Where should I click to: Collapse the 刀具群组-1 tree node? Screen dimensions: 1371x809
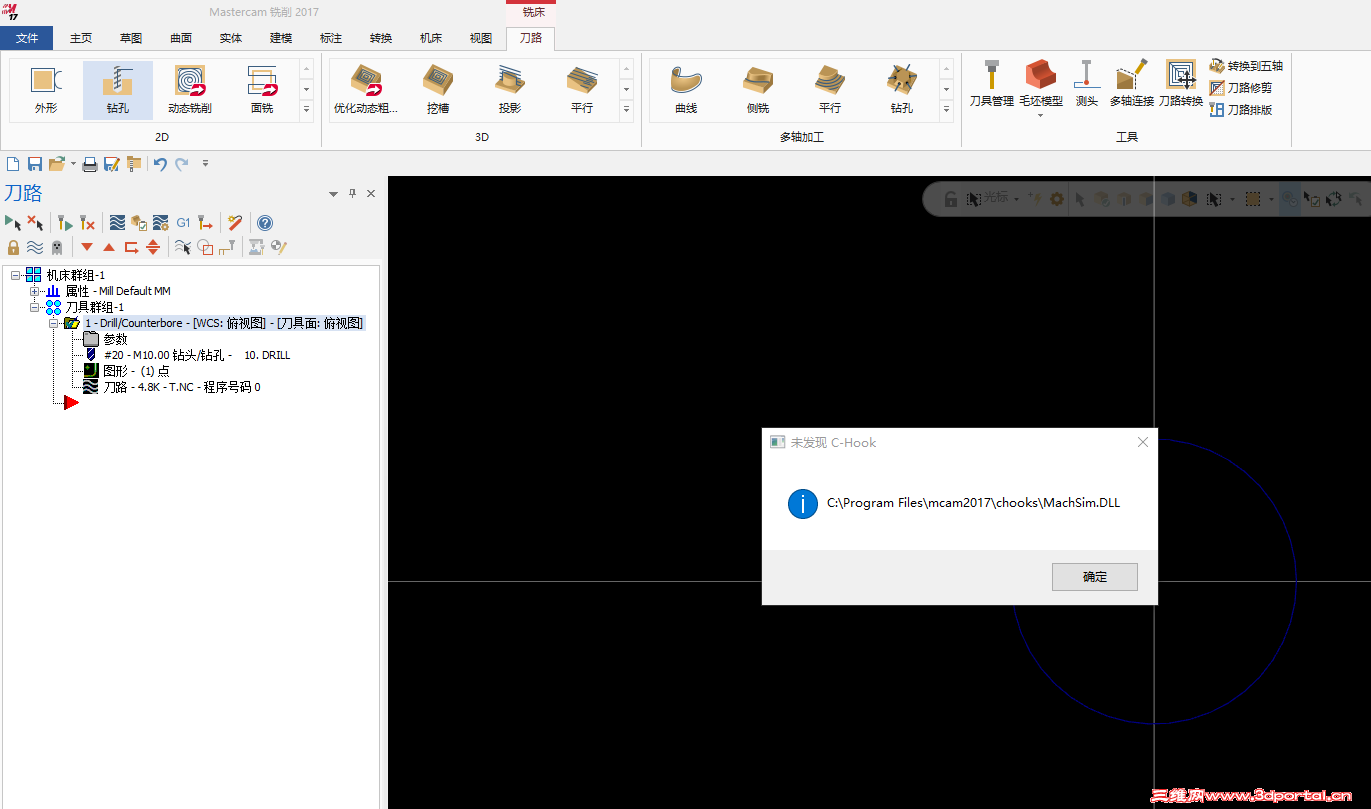click(x=35, y=307)
